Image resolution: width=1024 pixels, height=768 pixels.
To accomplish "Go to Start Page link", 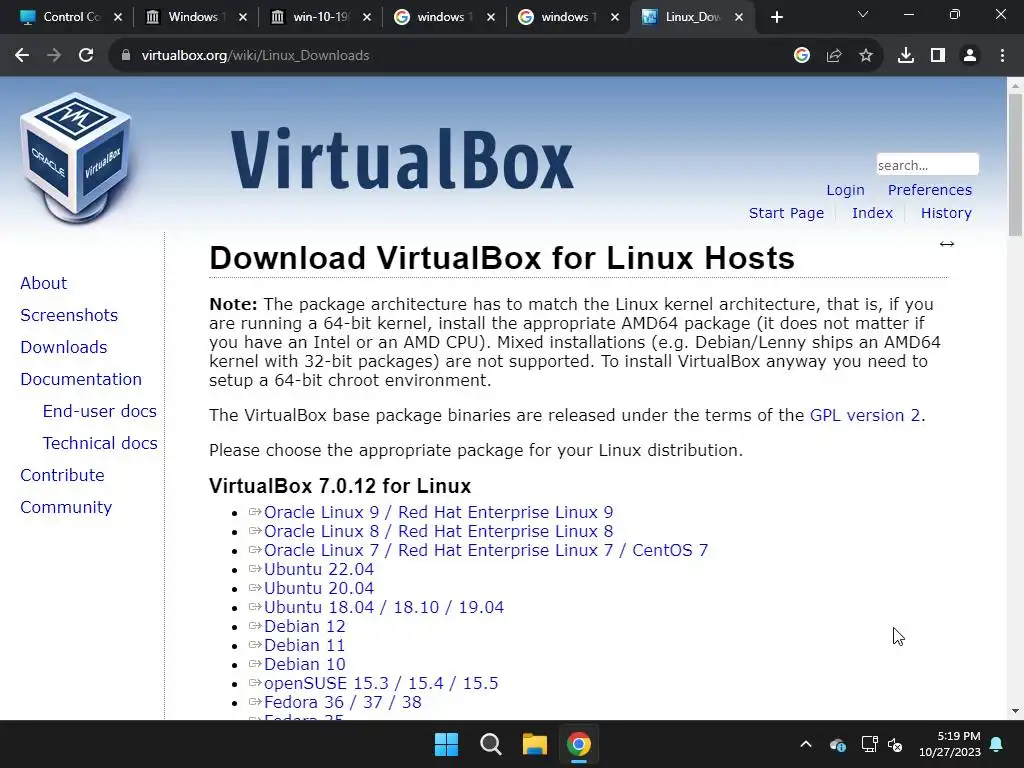I will click(x=786, y=213).
